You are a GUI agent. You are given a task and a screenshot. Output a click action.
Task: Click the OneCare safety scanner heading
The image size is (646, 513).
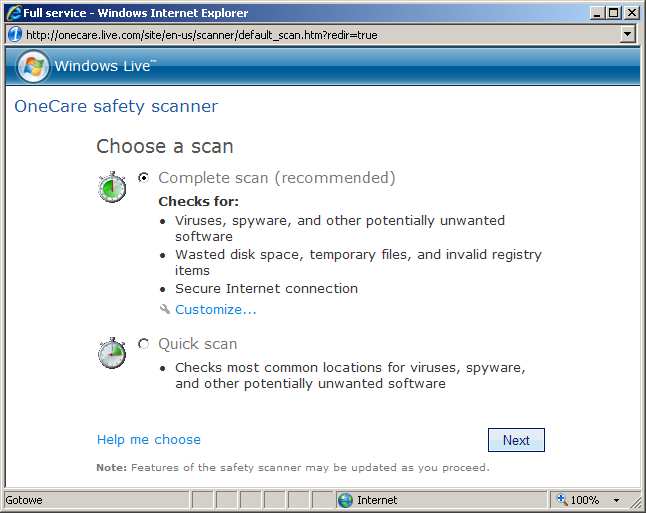pos(116,106)
